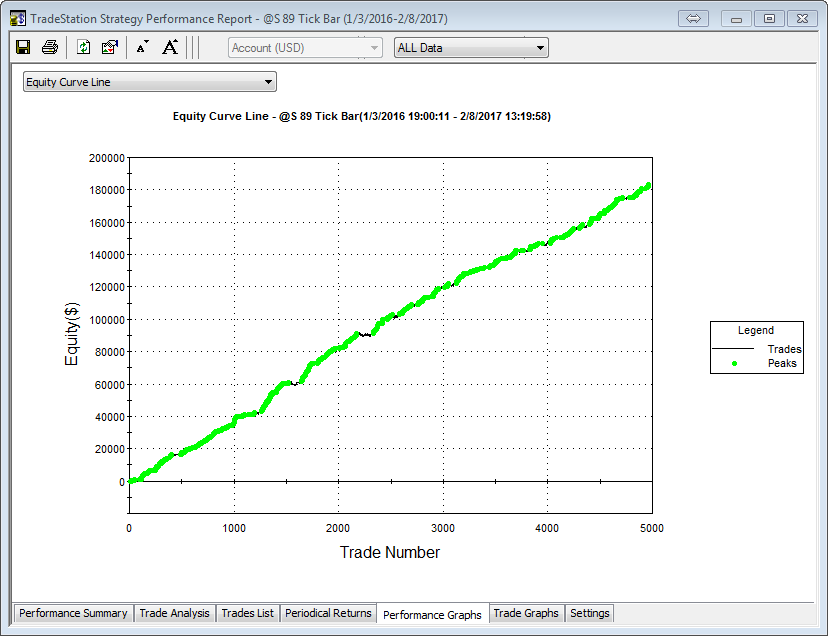Open the Trade Analysis tab

pos(175,613)
